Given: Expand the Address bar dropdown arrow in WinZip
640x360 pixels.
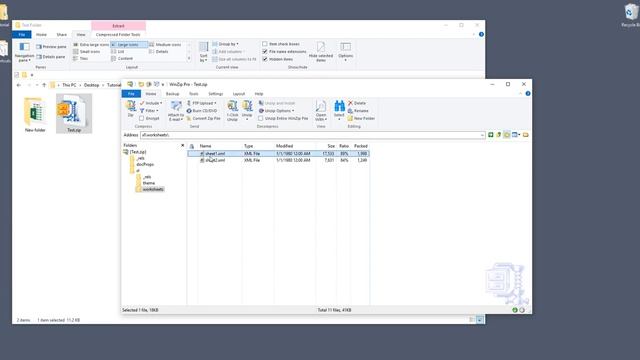Looking at the screenshot, I should 482,135.
